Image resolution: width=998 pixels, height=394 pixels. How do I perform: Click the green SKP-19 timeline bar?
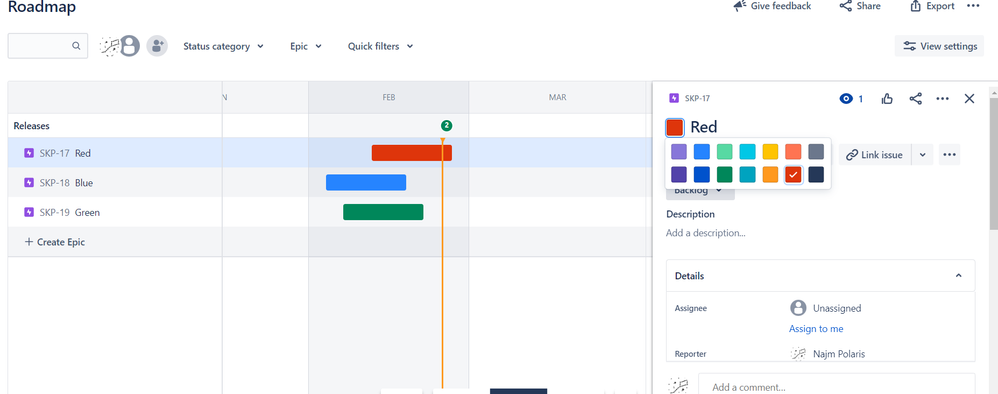(x=383, y=212)
